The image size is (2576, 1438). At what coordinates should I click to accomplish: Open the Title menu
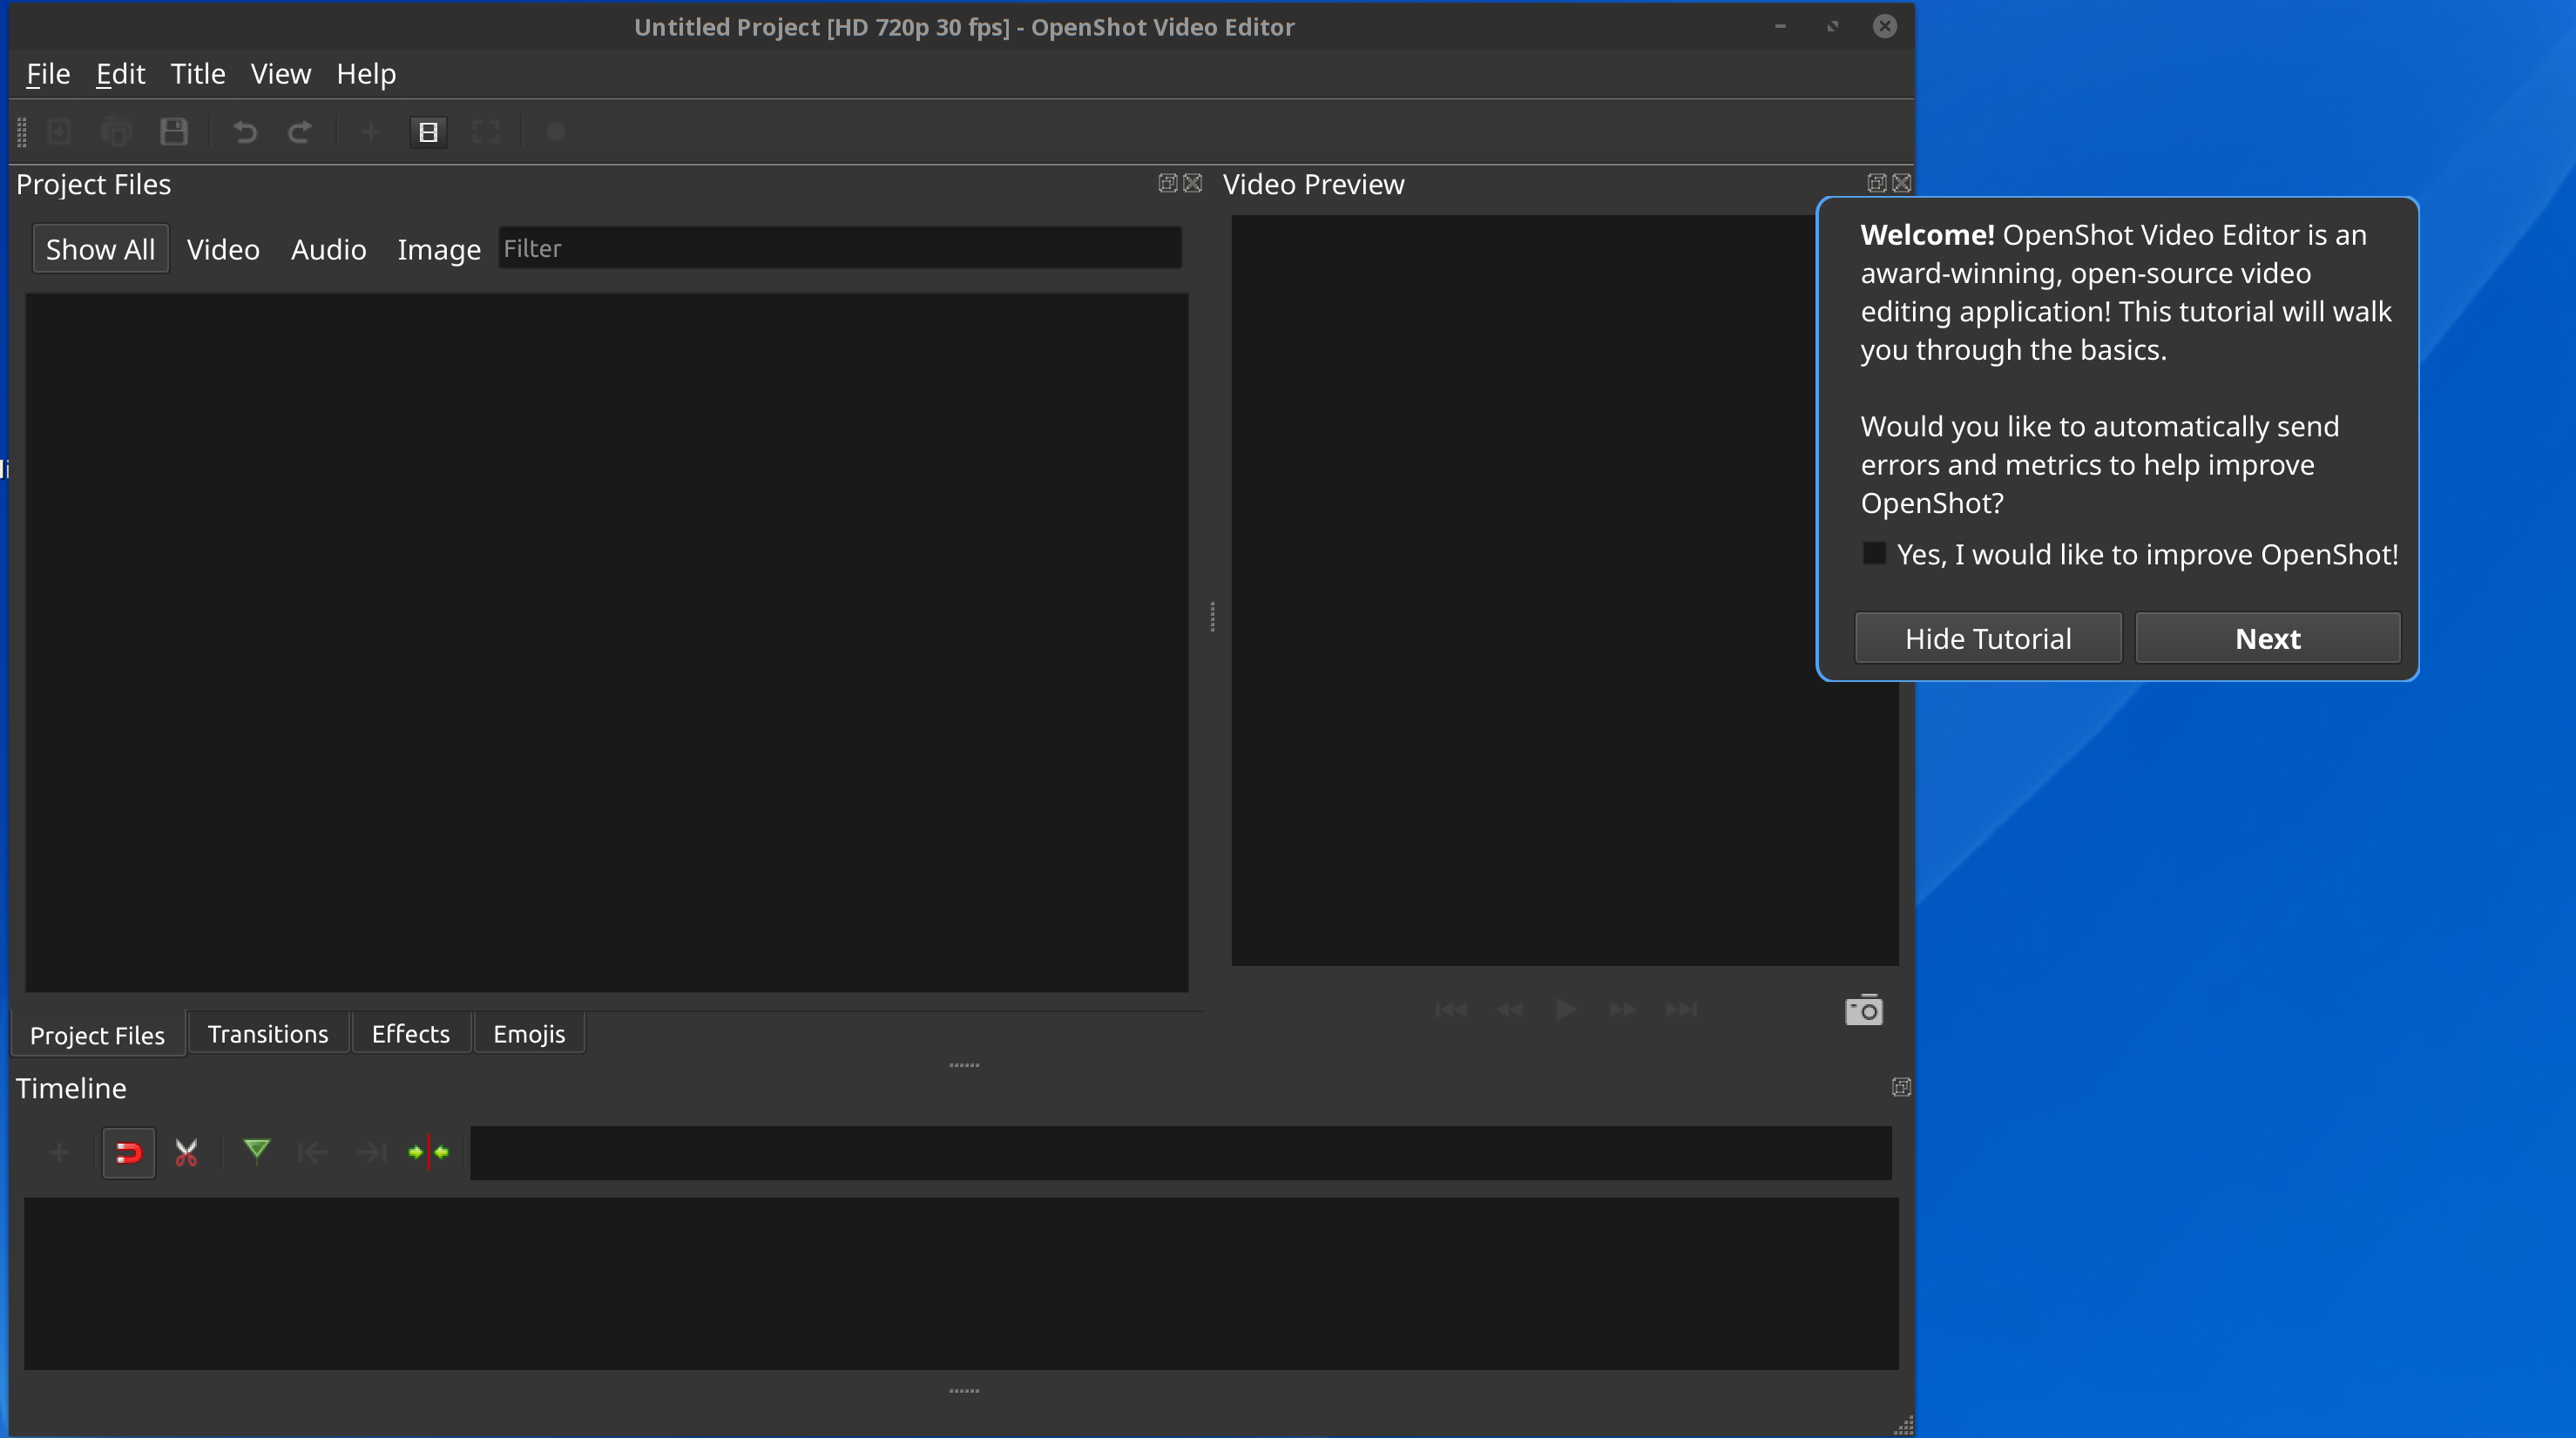[x=197, y=73]
